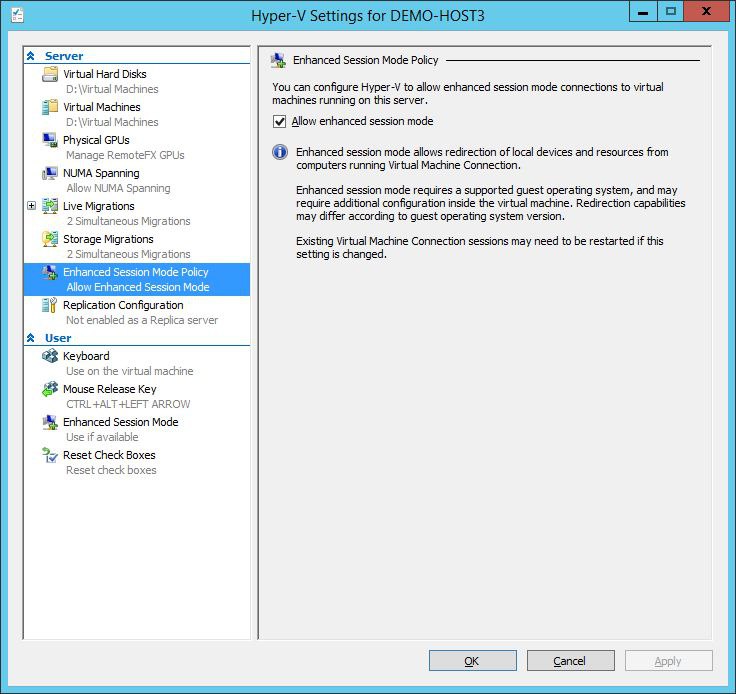Click 'Allow NUMA Spanning' subtext
This screenshot has height=694, width=736.
[x=118, y=188]
